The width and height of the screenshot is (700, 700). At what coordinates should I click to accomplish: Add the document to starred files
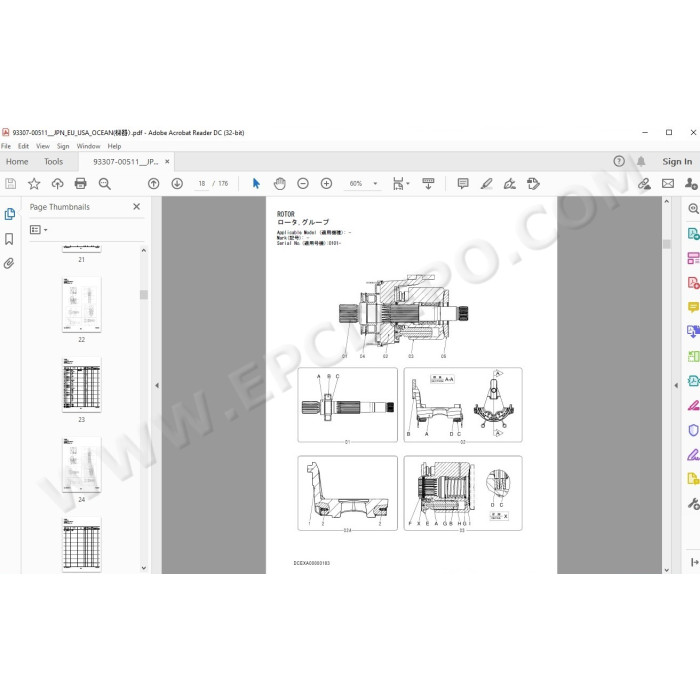tap(34, 183)
